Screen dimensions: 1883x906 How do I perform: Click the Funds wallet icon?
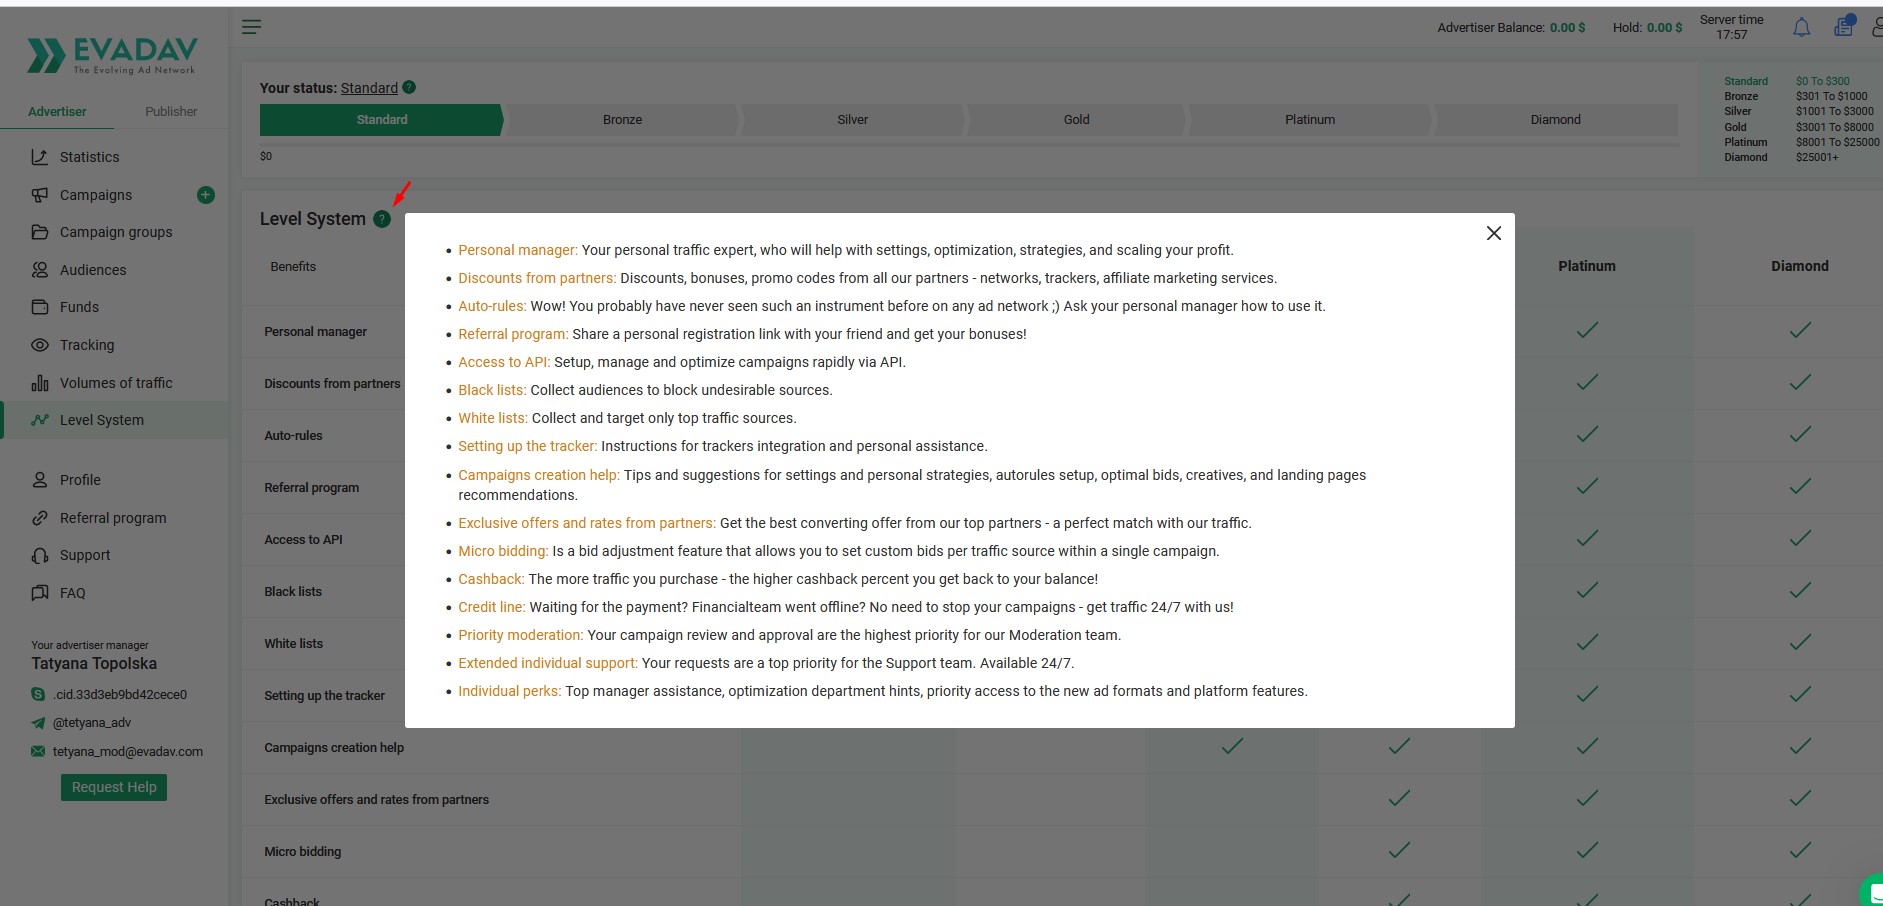[x=40, y=307]
